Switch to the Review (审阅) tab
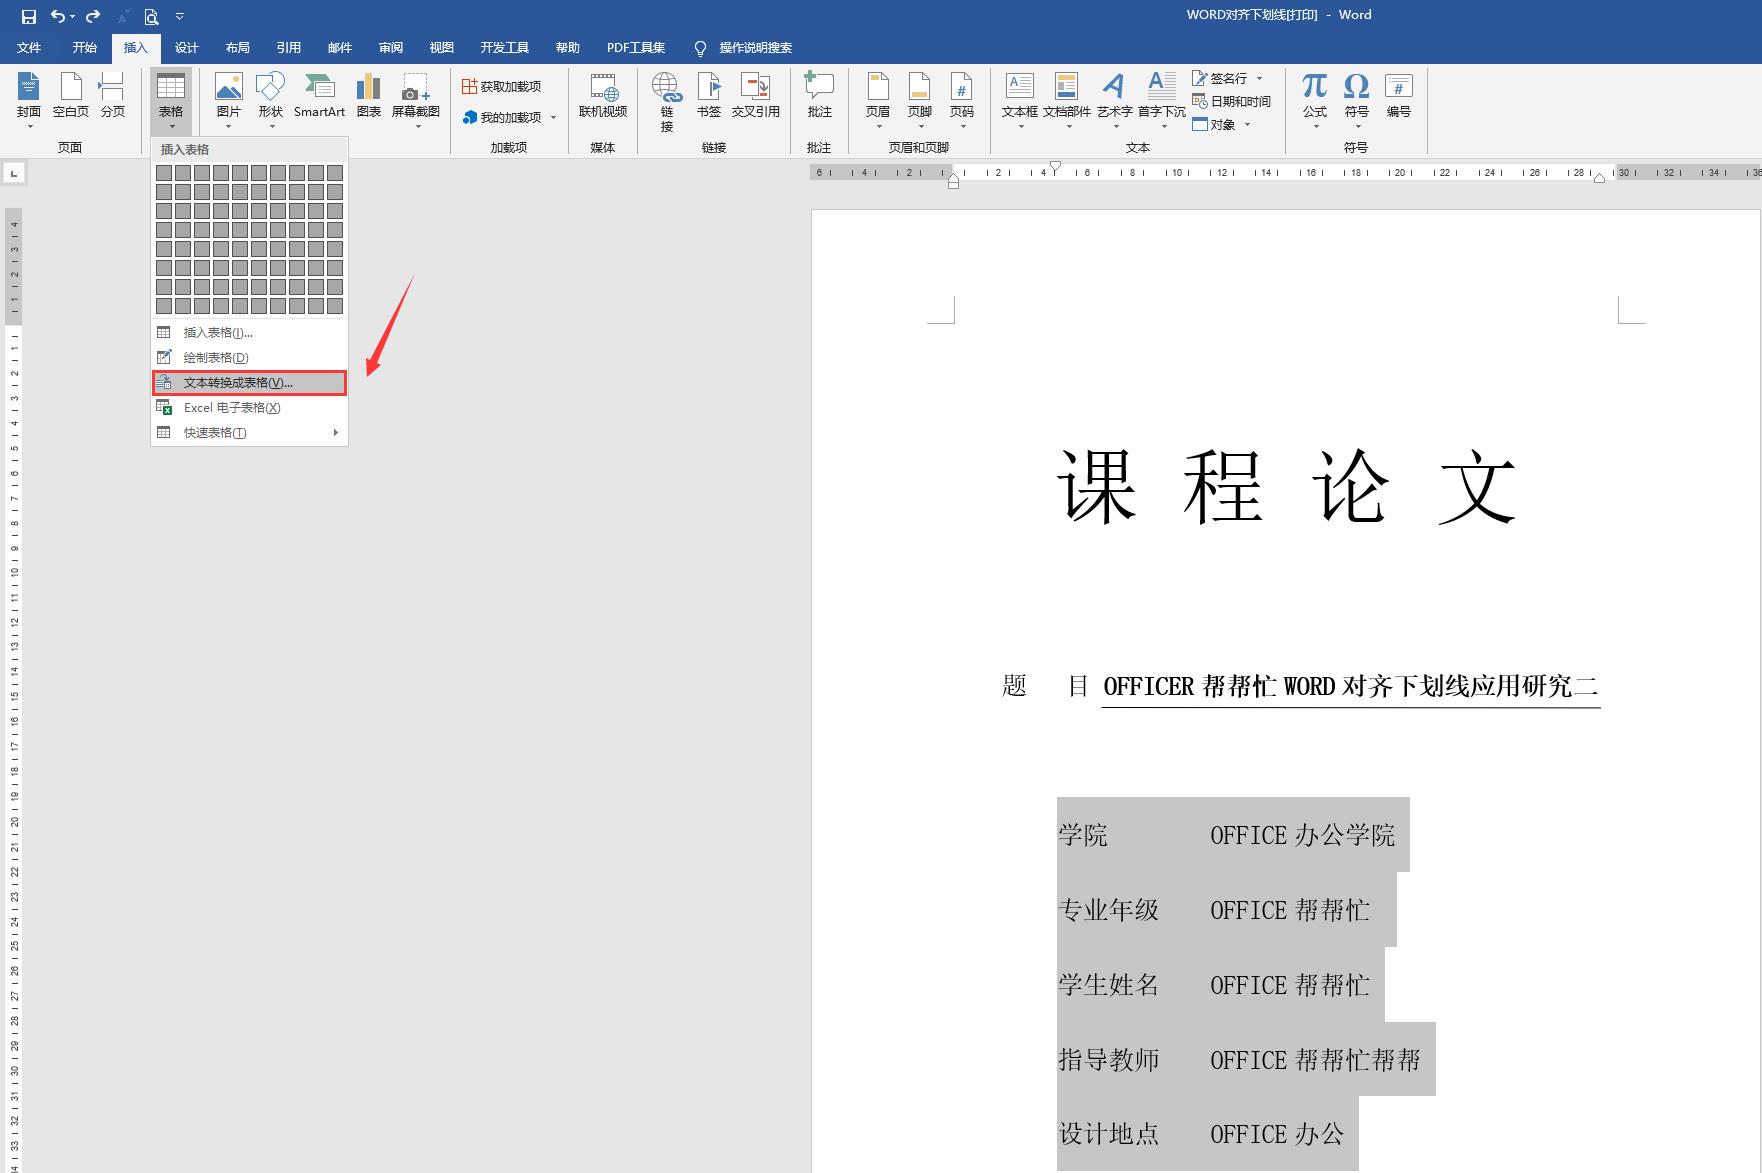Image resolution: width=1762 pixels, height=1173 pixels. [390, 47]
